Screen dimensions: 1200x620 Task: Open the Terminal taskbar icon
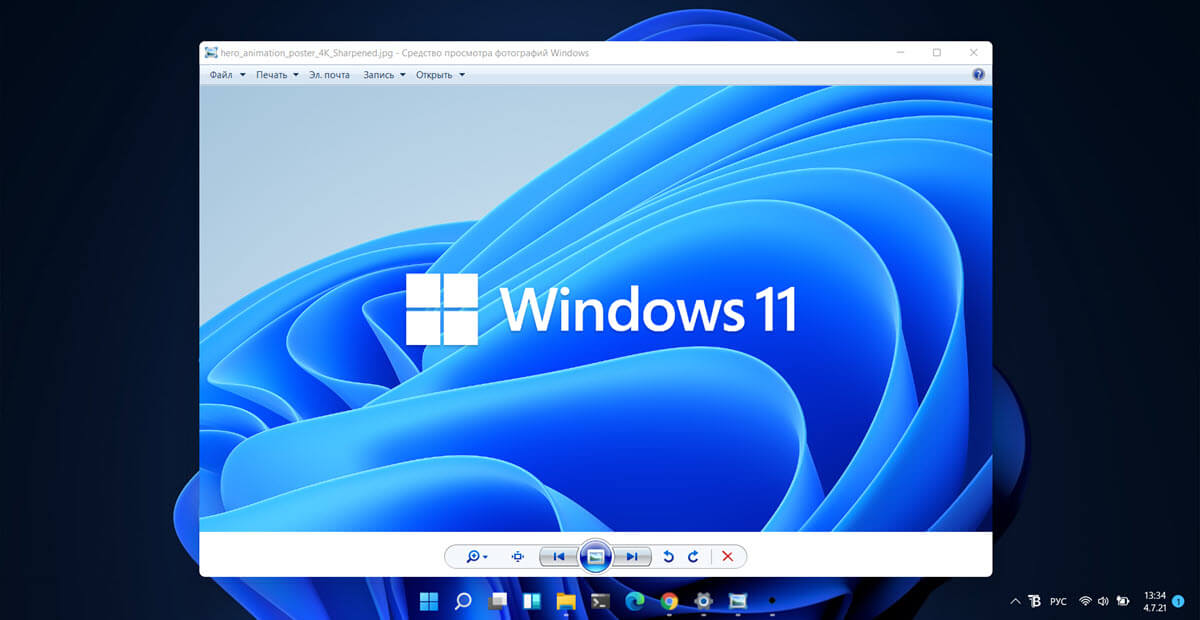click(x=600, y=601)
